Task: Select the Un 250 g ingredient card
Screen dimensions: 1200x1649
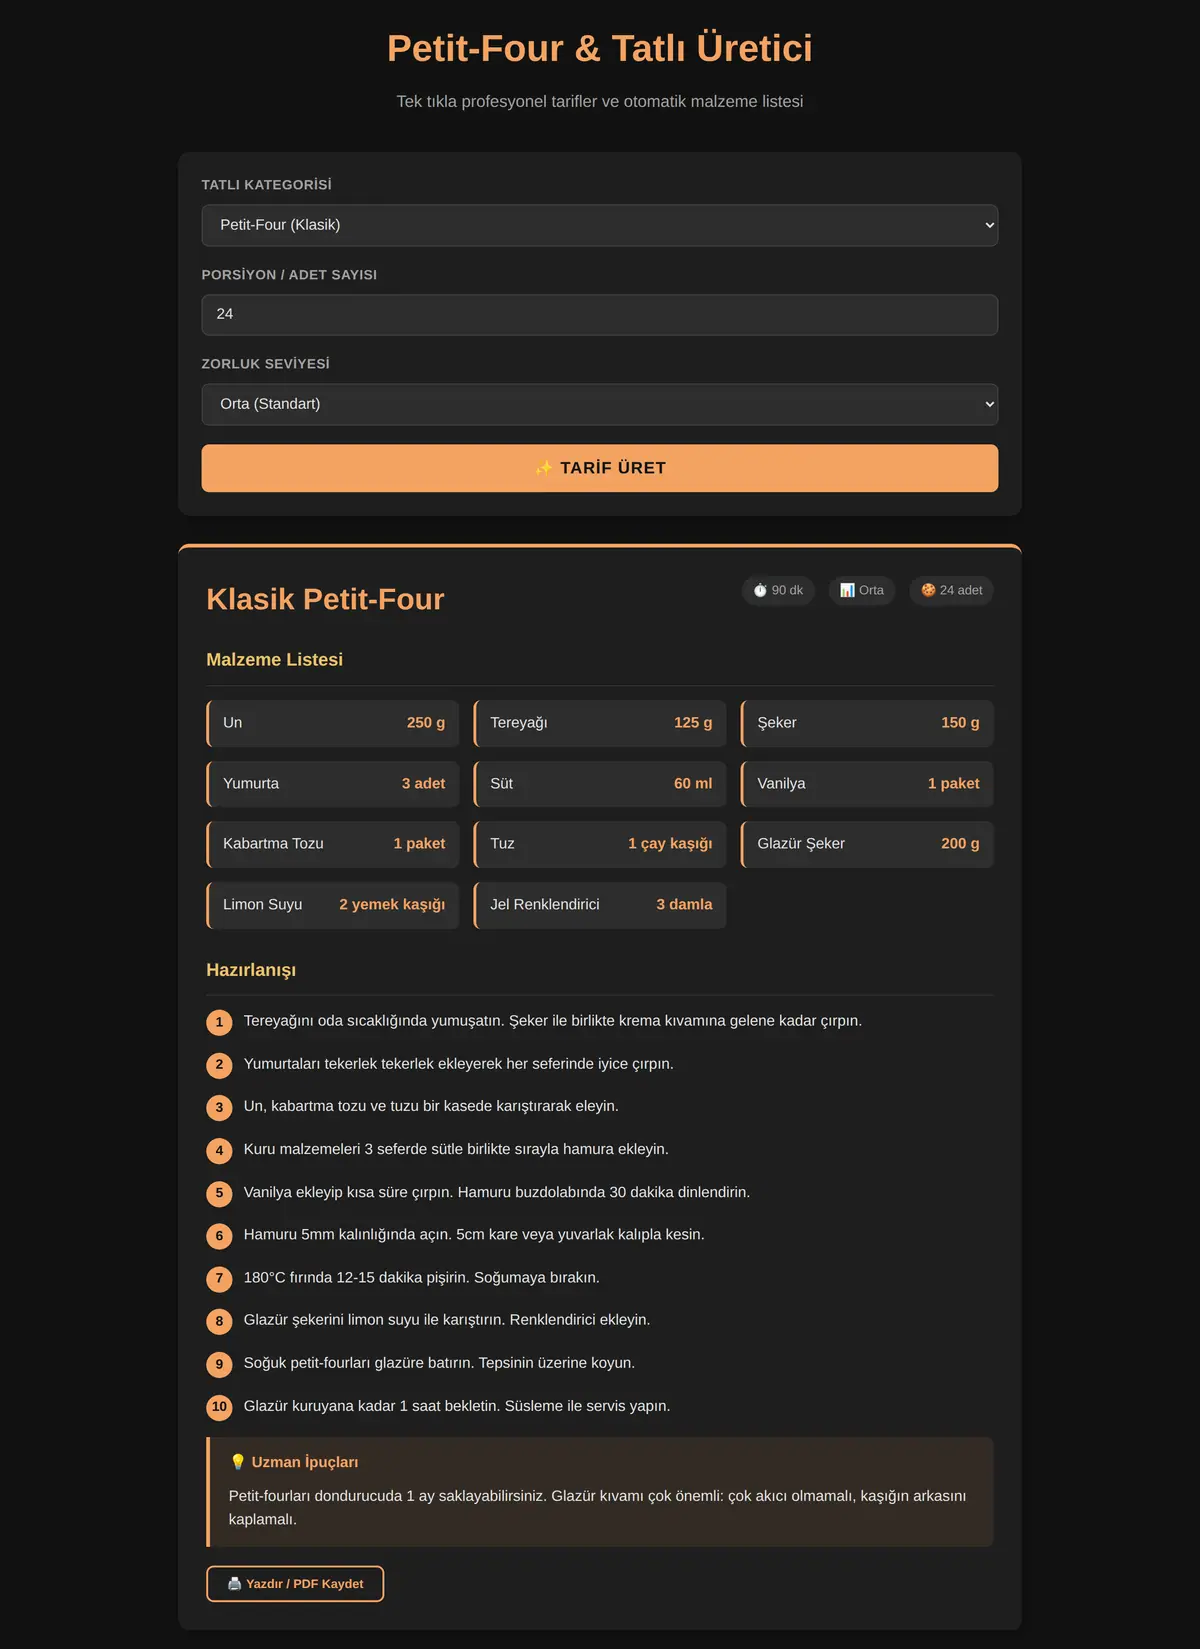Action: click(333, 723)
